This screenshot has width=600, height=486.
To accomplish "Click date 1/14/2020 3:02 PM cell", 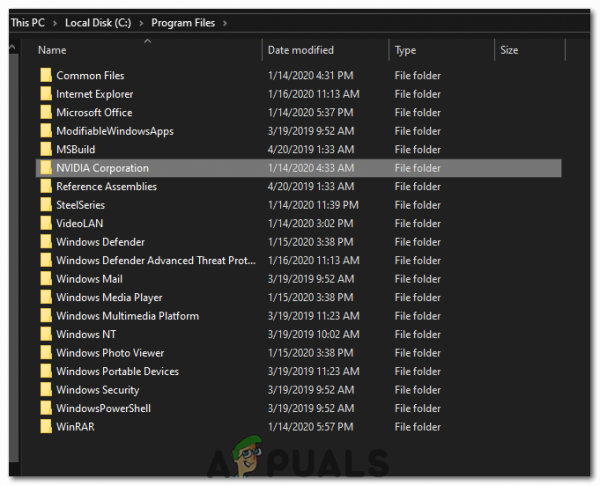I will [x=311, y=223].
